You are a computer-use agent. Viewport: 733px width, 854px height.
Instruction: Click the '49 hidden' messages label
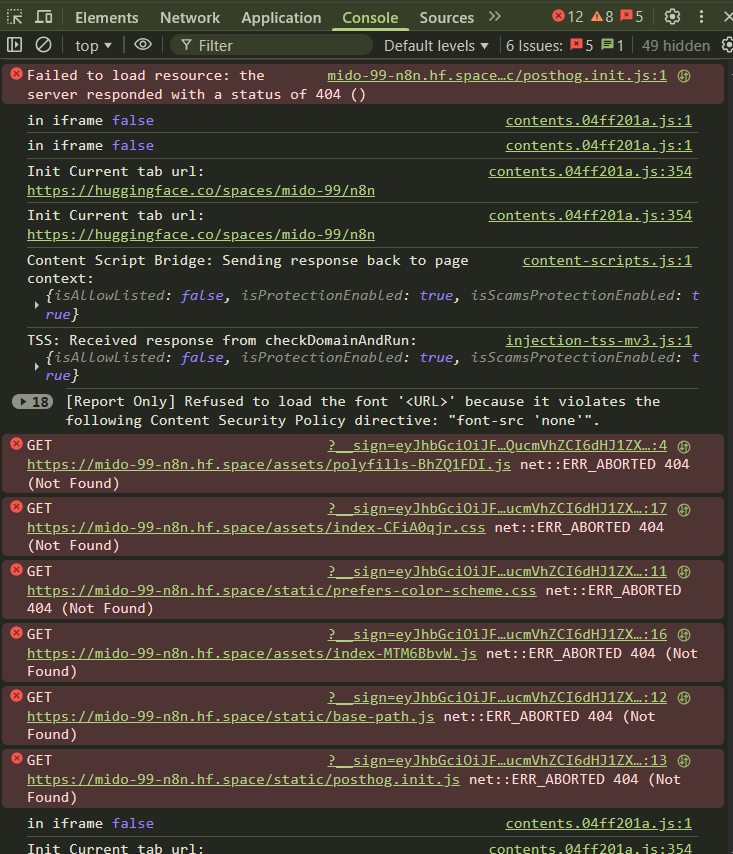click(x=676, y=46)
